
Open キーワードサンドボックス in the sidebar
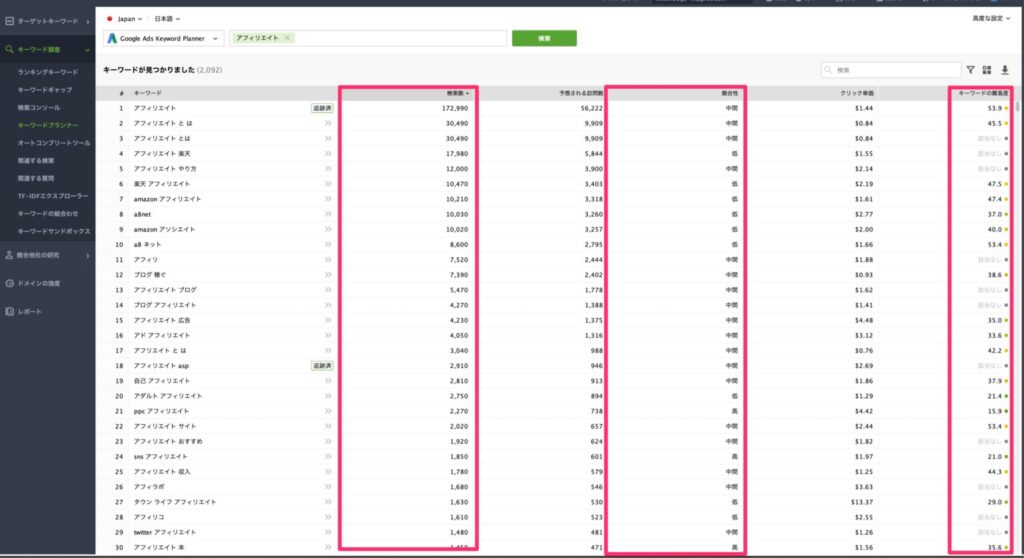click(54, 231)
